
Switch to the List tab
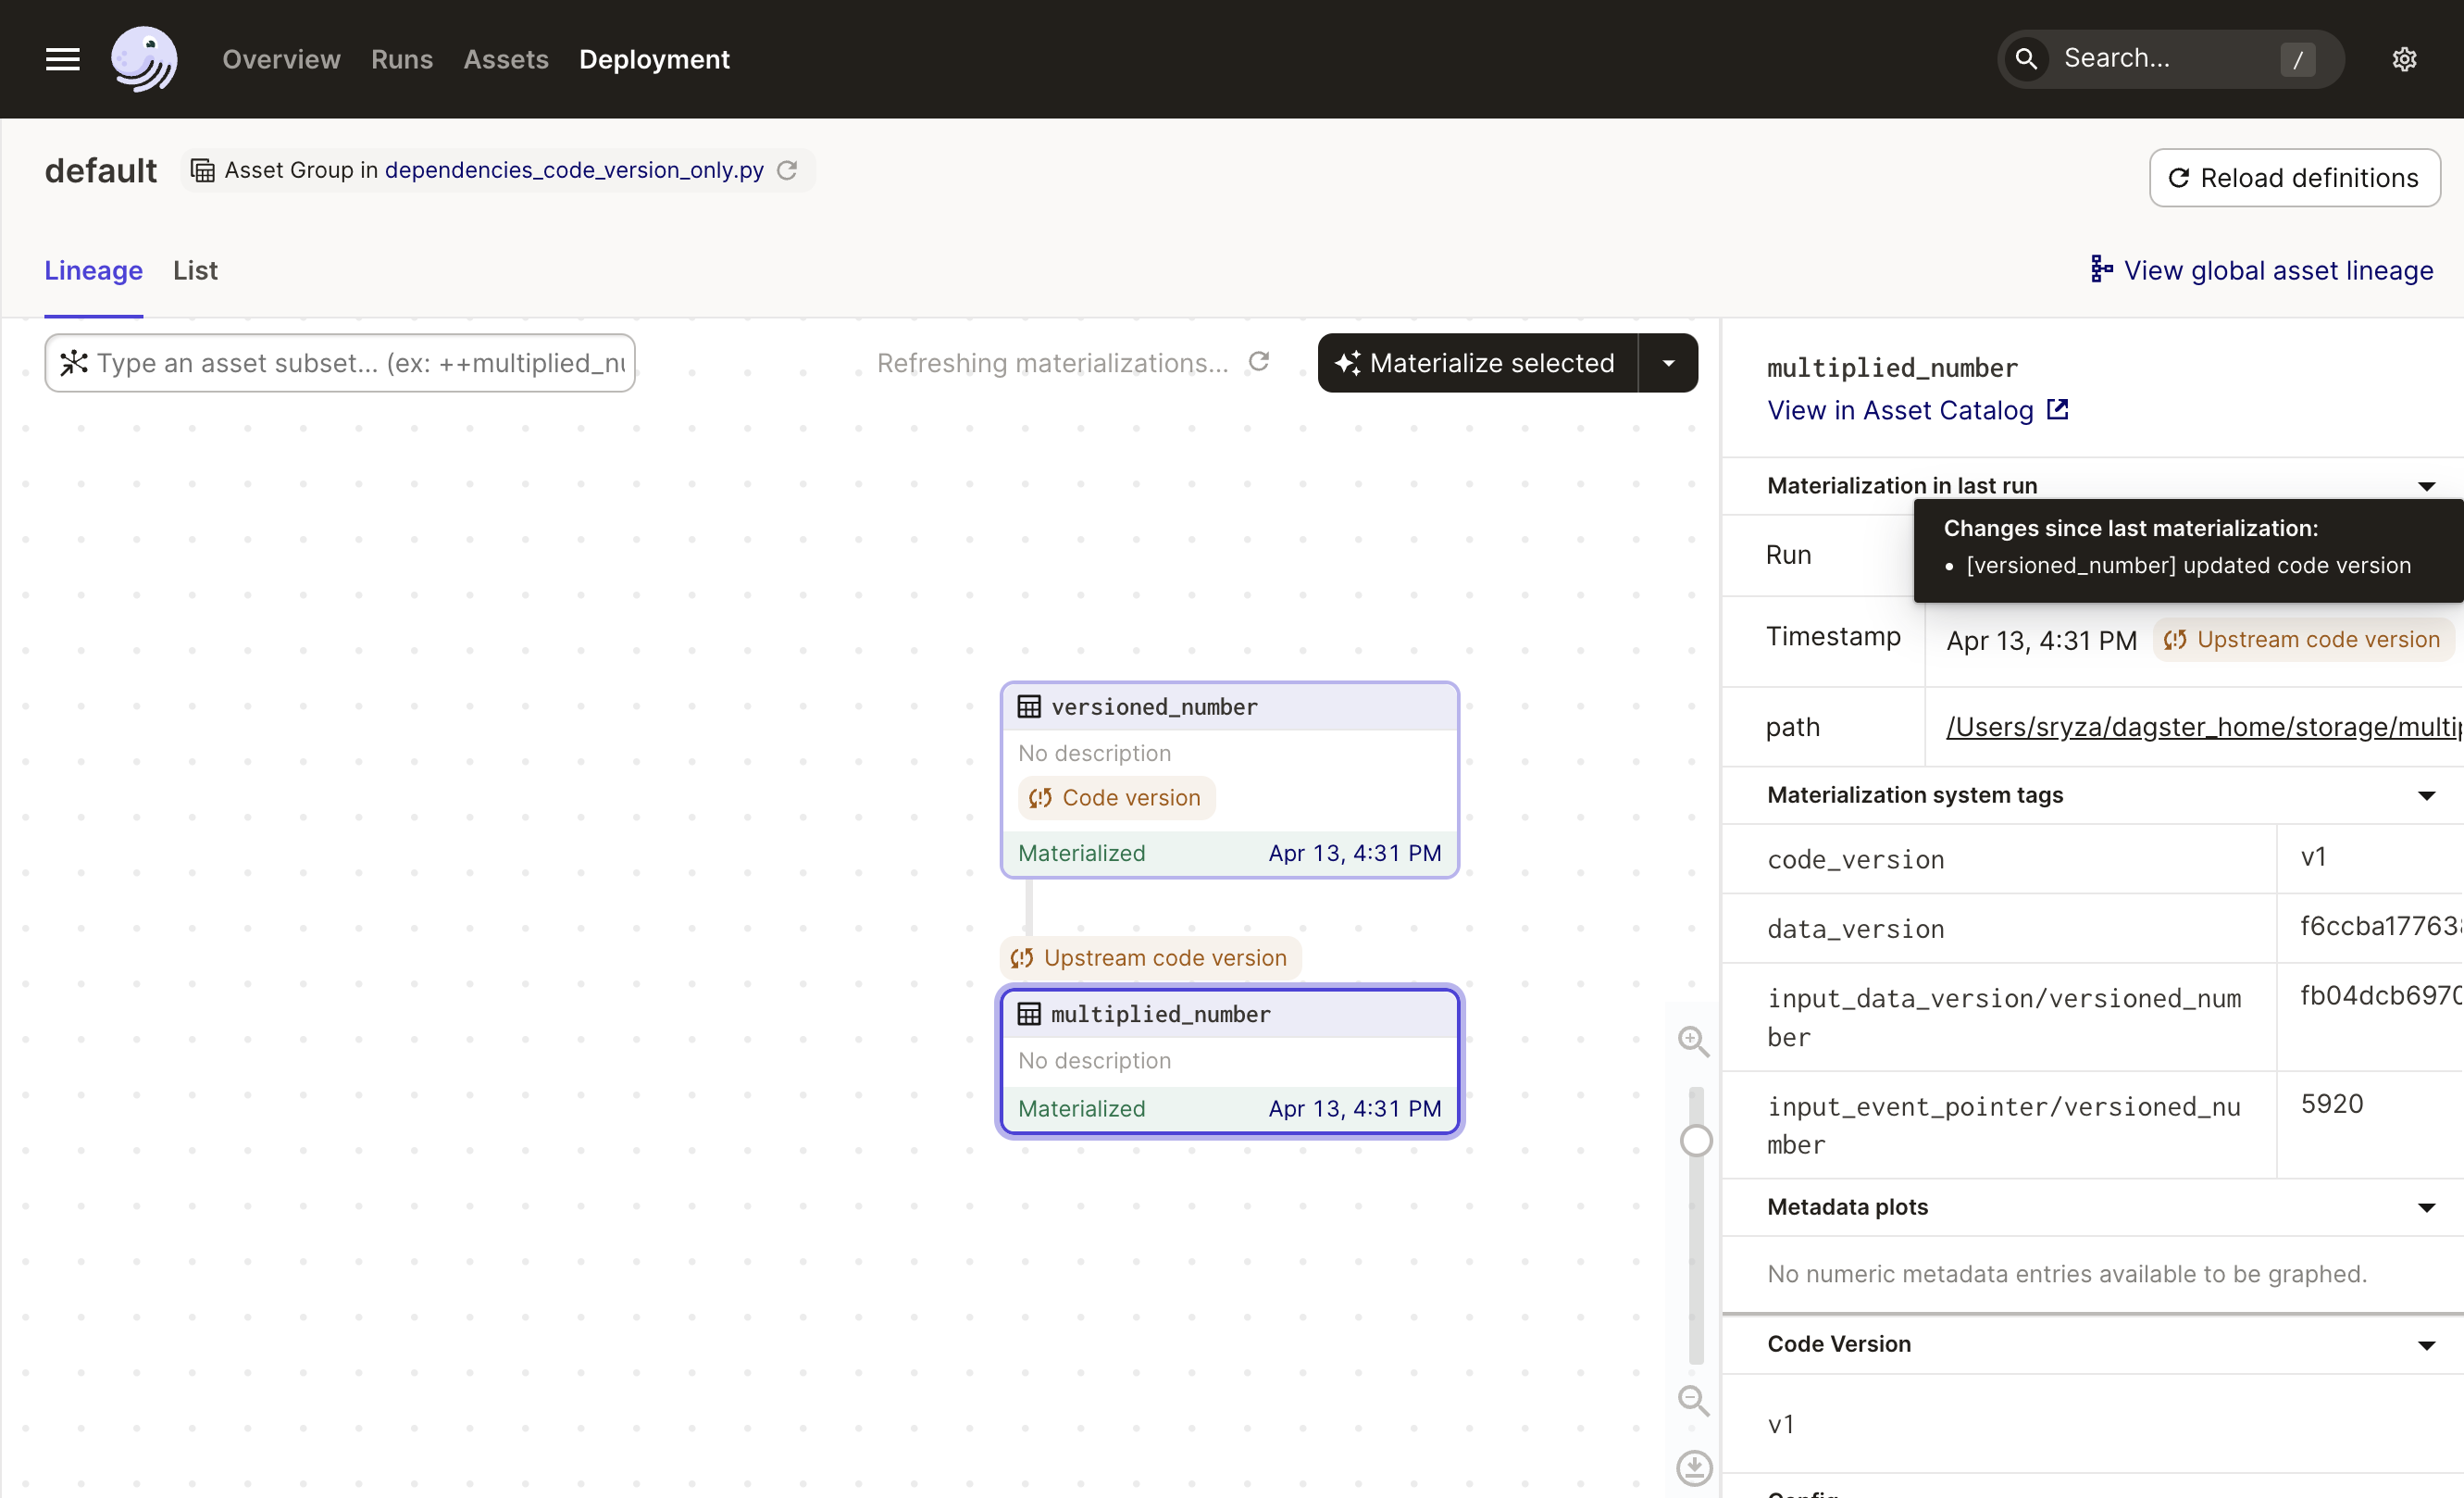(x=195, y=270)
